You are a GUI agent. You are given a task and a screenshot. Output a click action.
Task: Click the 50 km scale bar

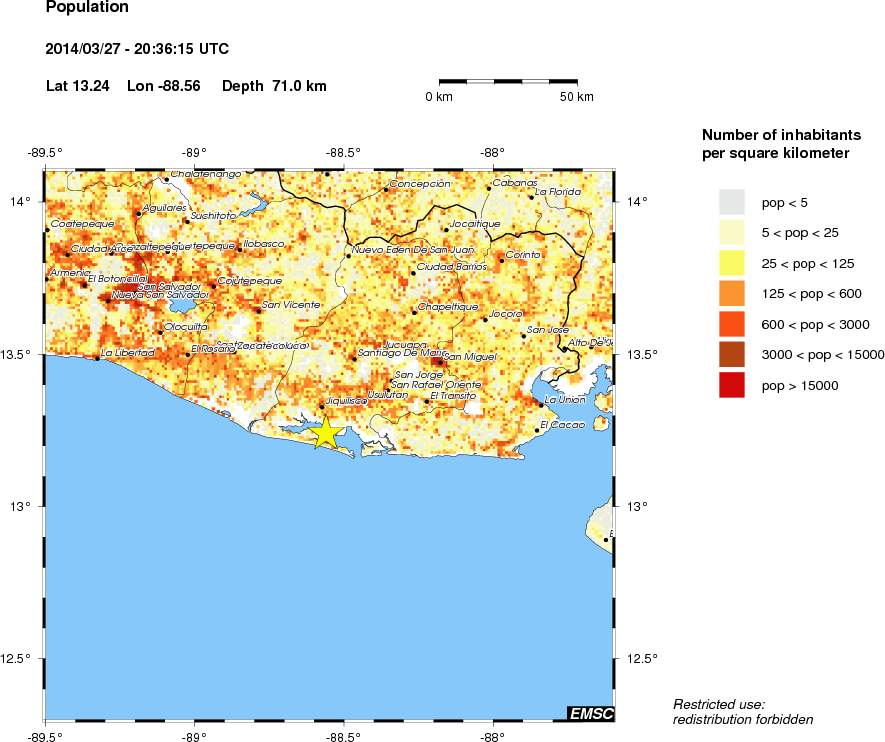pyautogui.click(x=507, y=81)
